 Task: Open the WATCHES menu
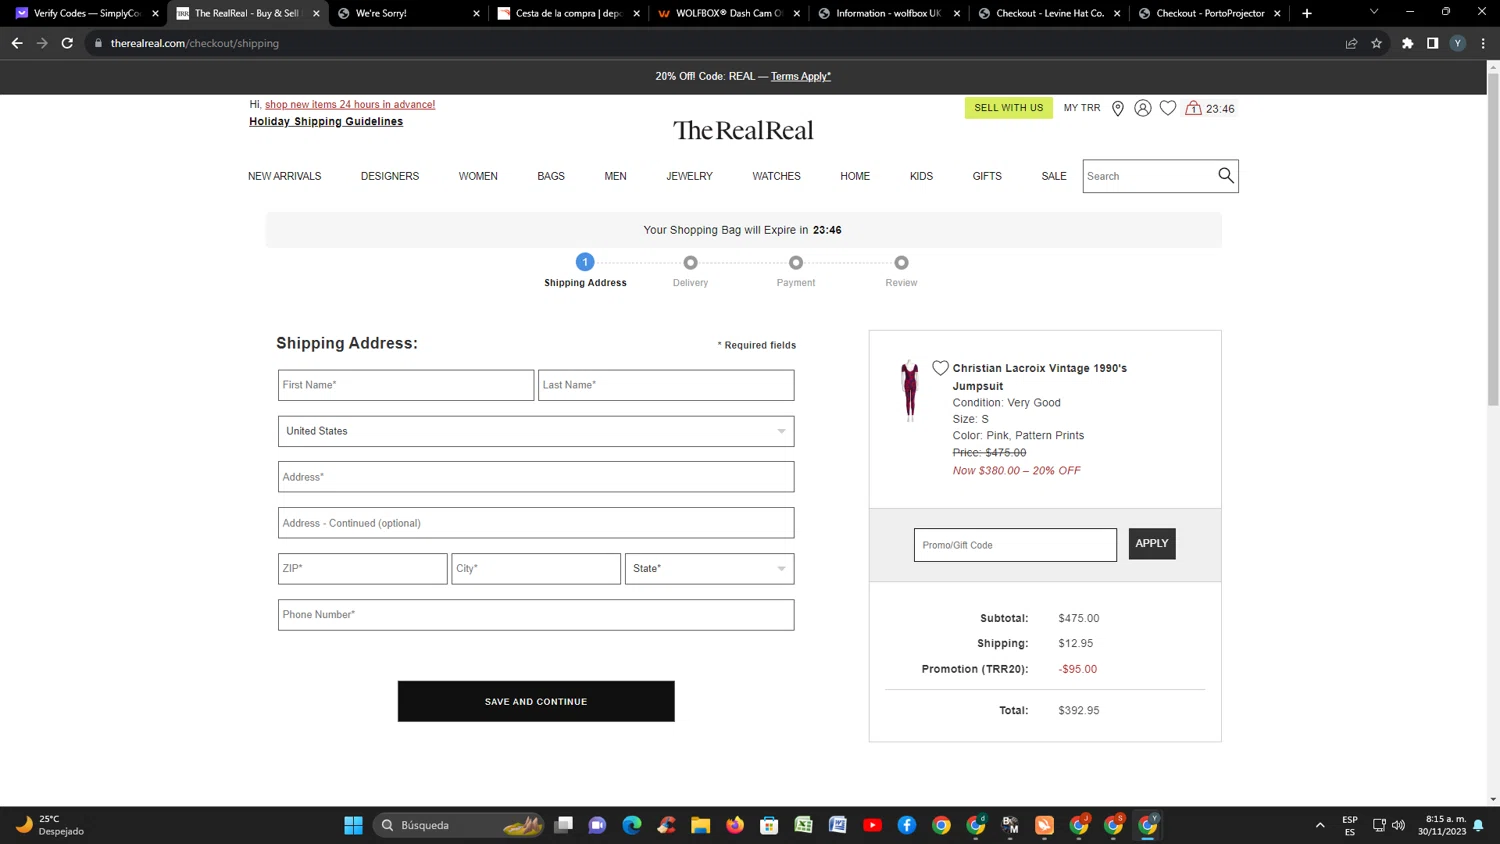click(x=777, y=176)
